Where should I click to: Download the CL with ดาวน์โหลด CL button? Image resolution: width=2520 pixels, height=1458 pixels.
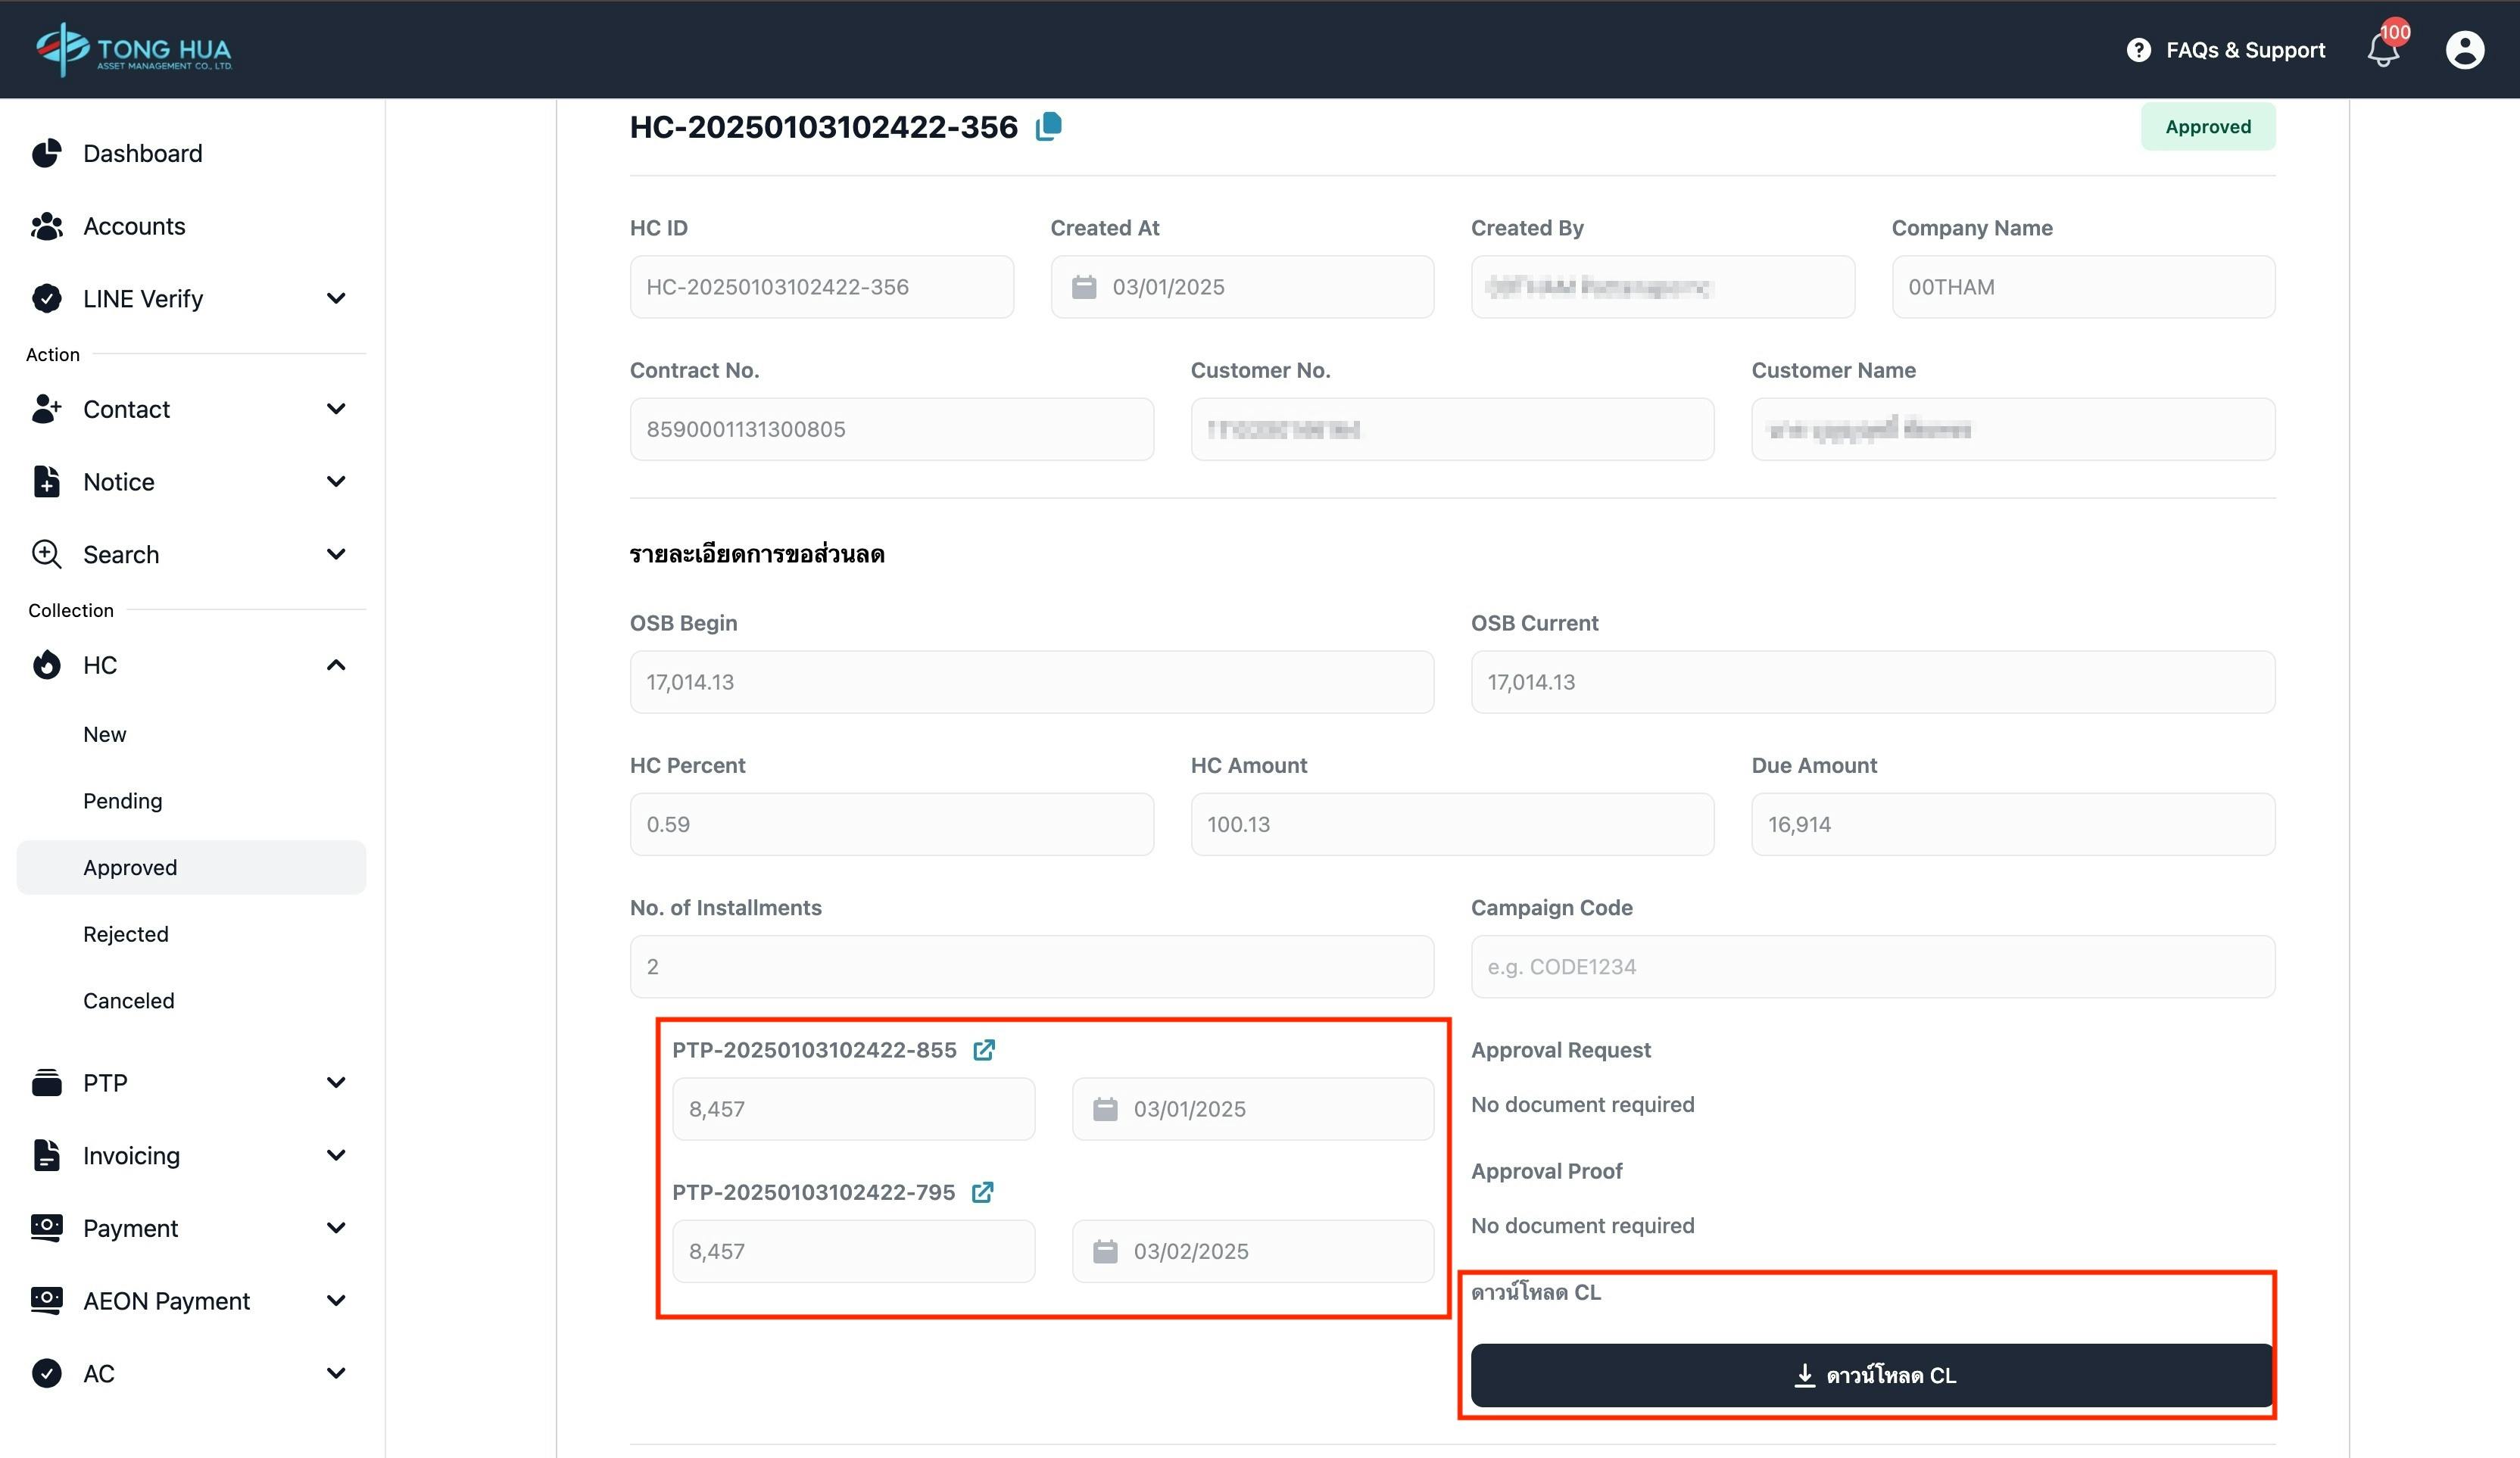(x=1872, y=1375)
